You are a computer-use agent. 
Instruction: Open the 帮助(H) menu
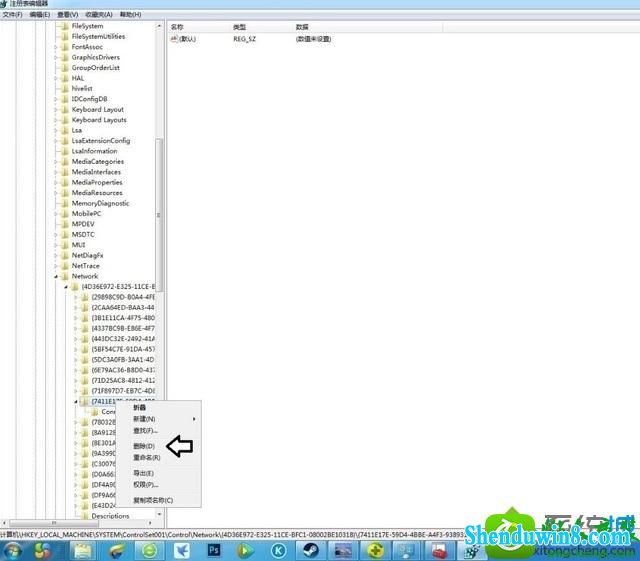130,15
